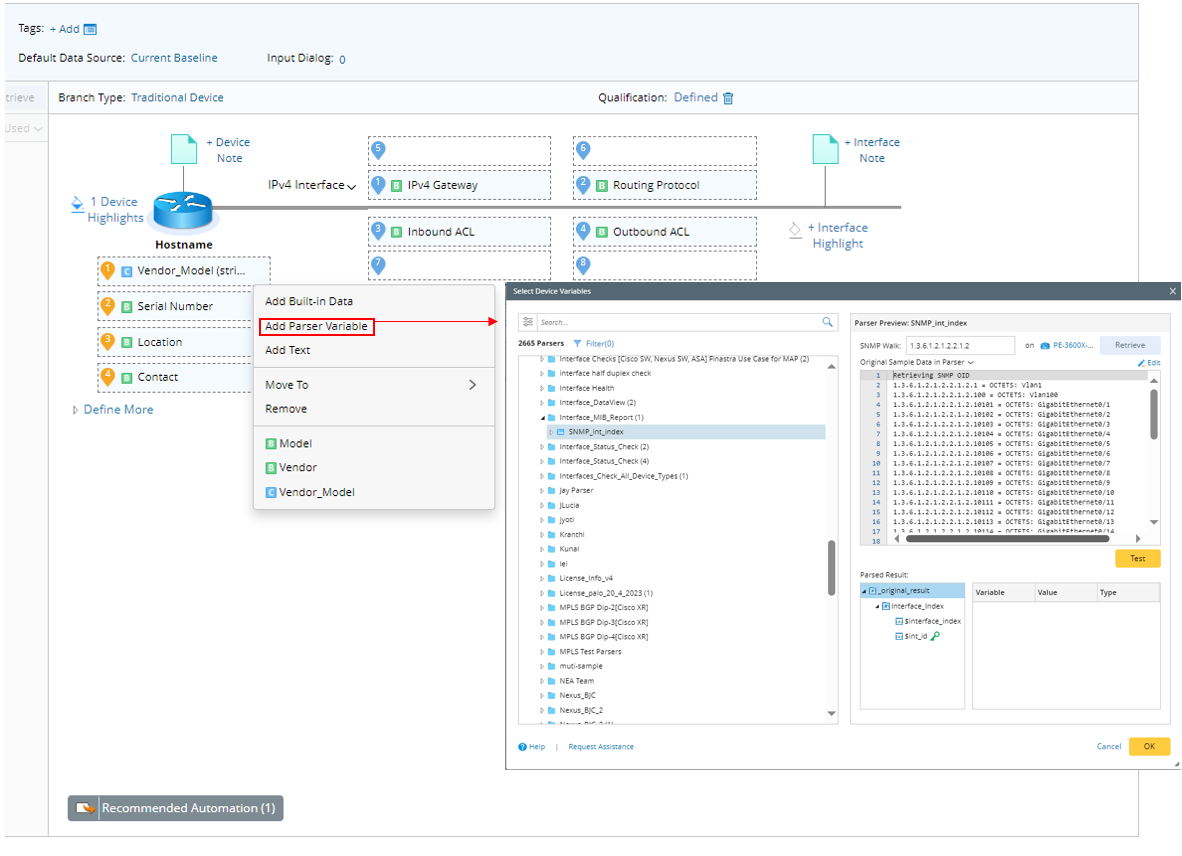Click the magnifier icon in the parser search box
Viewport: 1182px width, 856px height.
pyautogui.click(x=827, y=322)
